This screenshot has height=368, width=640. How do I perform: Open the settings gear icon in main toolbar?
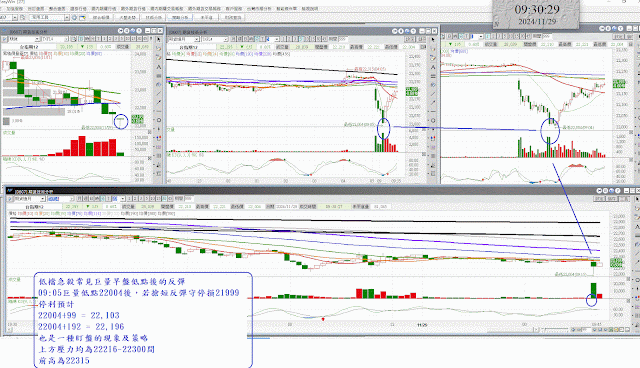(74, 17)
